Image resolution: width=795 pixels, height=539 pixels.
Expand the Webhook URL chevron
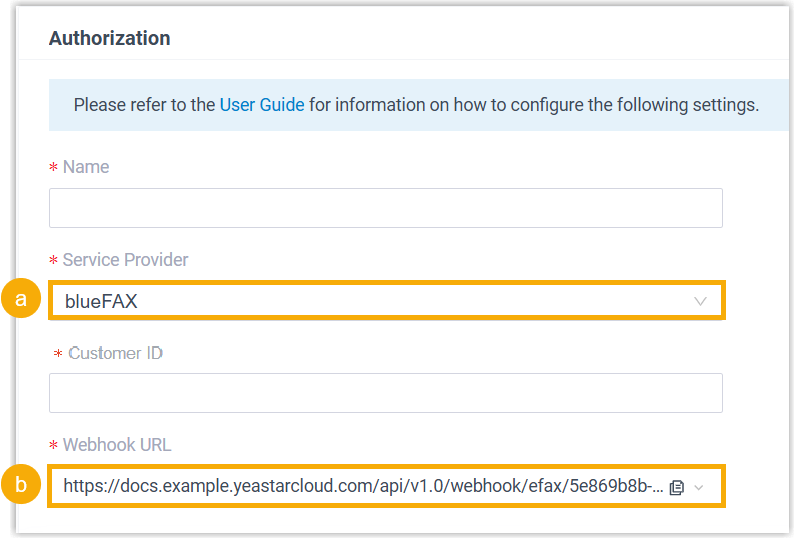coord(699,487)
